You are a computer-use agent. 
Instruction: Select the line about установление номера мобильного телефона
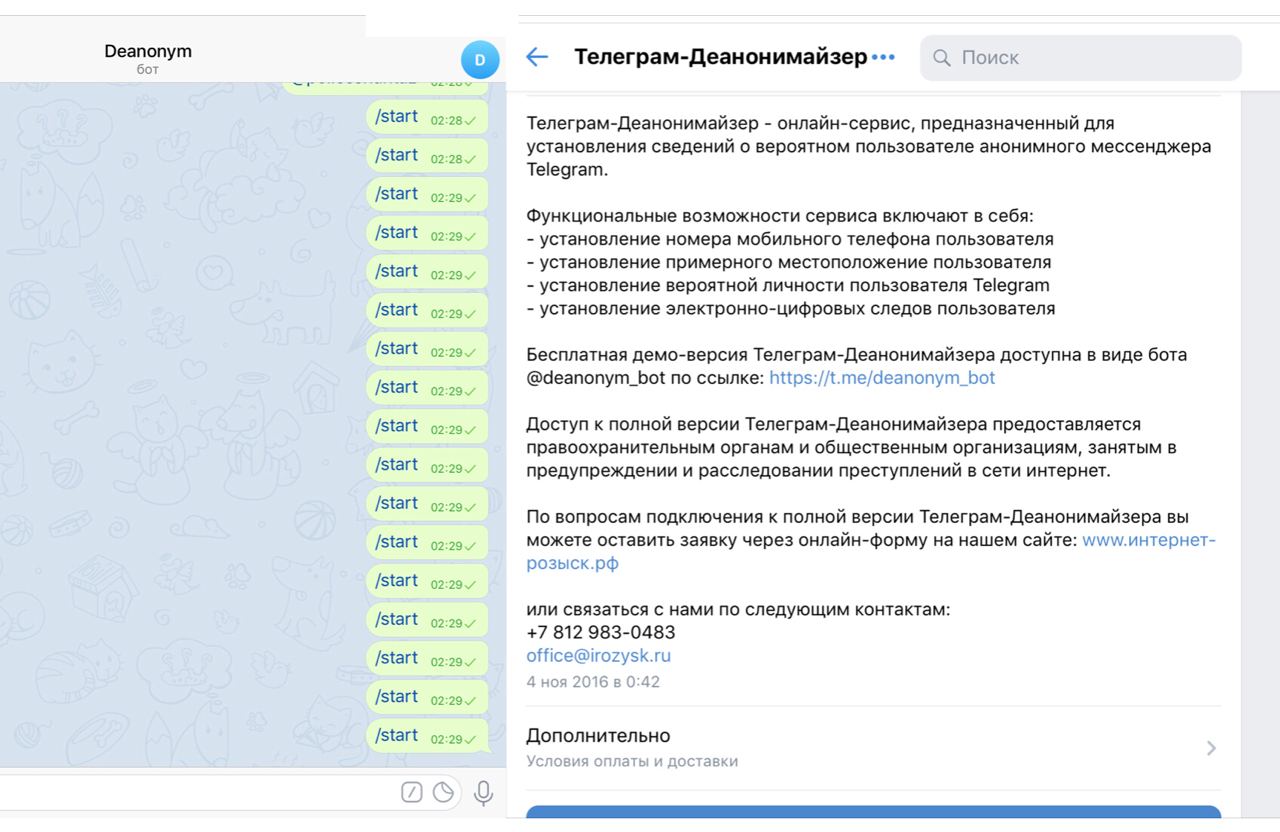point(790,240)
